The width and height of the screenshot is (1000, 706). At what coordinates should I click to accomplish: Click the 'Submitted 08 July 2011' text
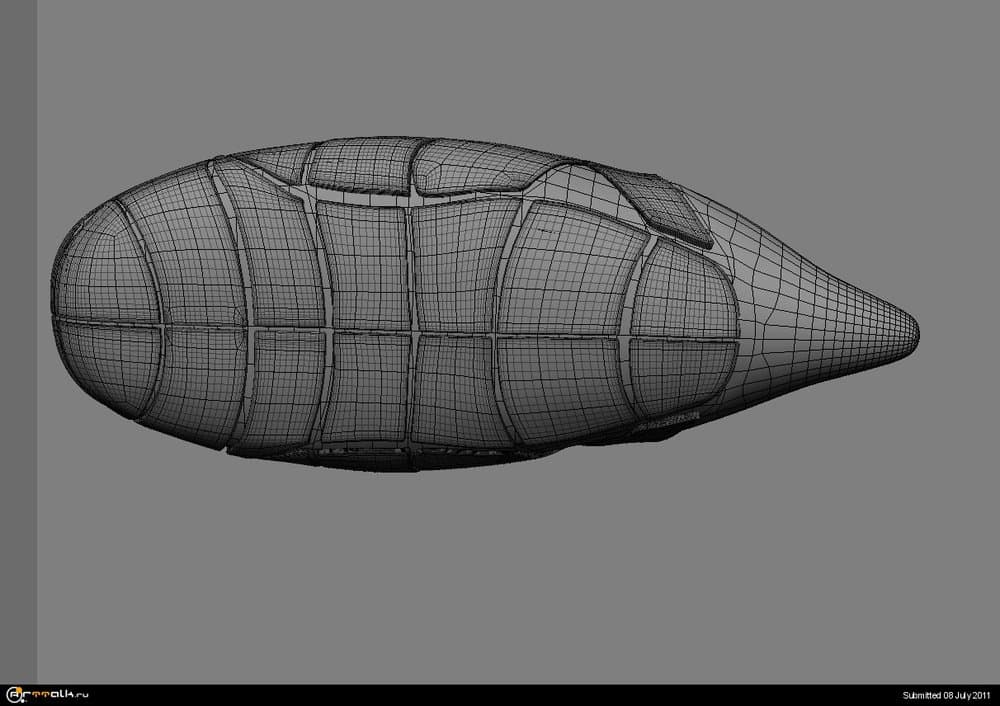point(945,695)
